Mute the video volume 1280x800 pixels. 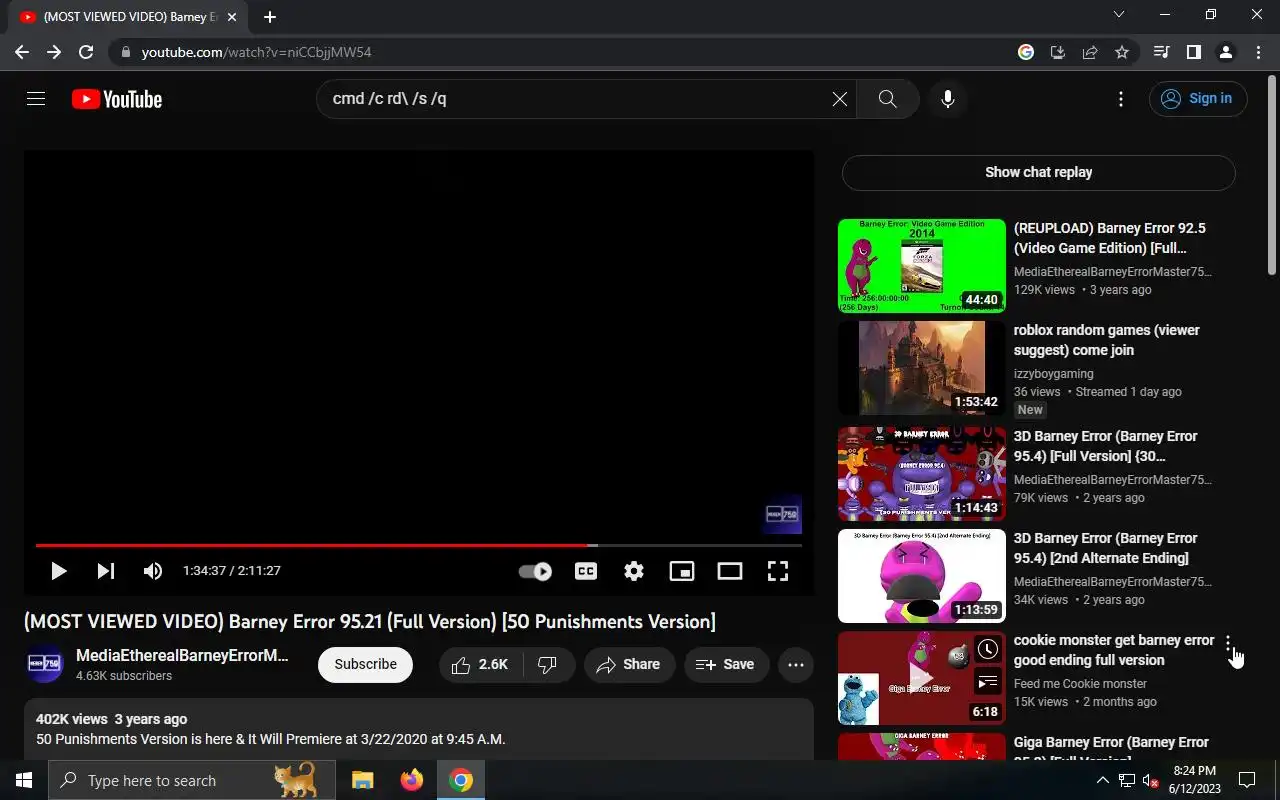[152, 571]
